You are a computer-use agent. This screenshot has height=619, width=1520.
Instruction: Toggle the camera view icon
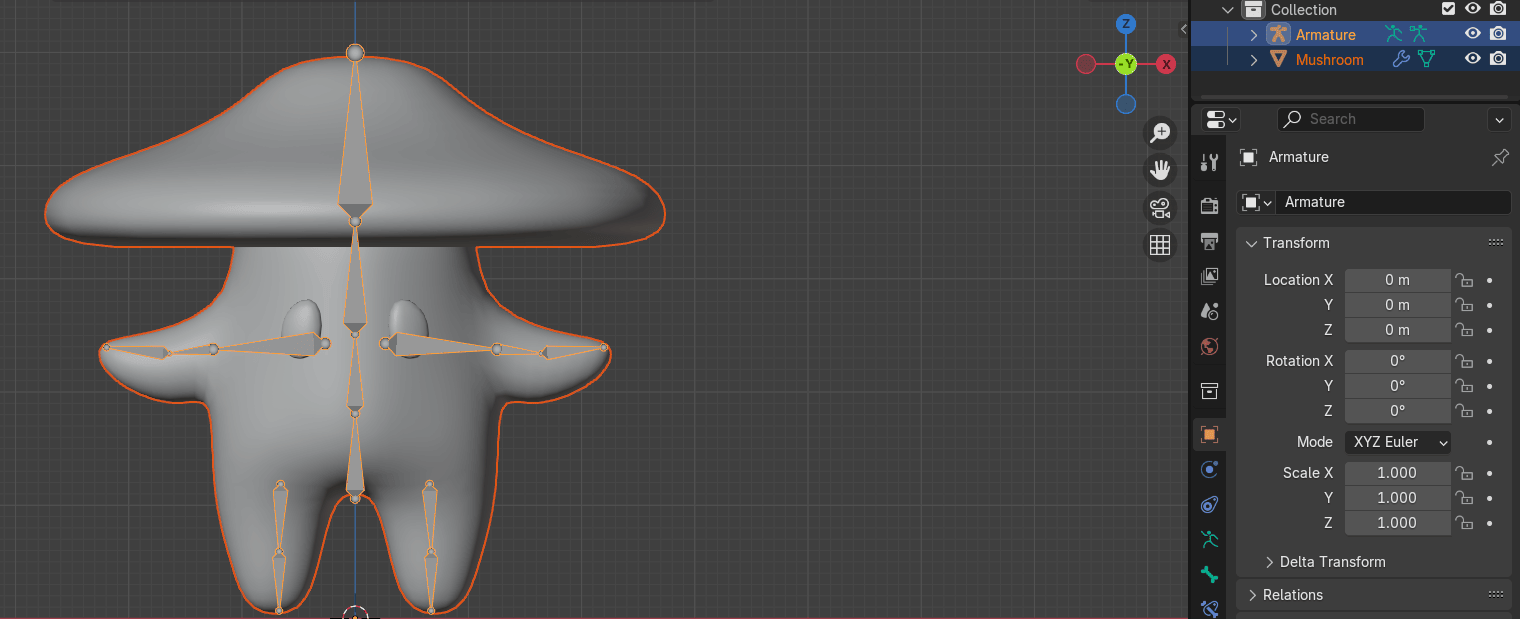point(1160,208)
